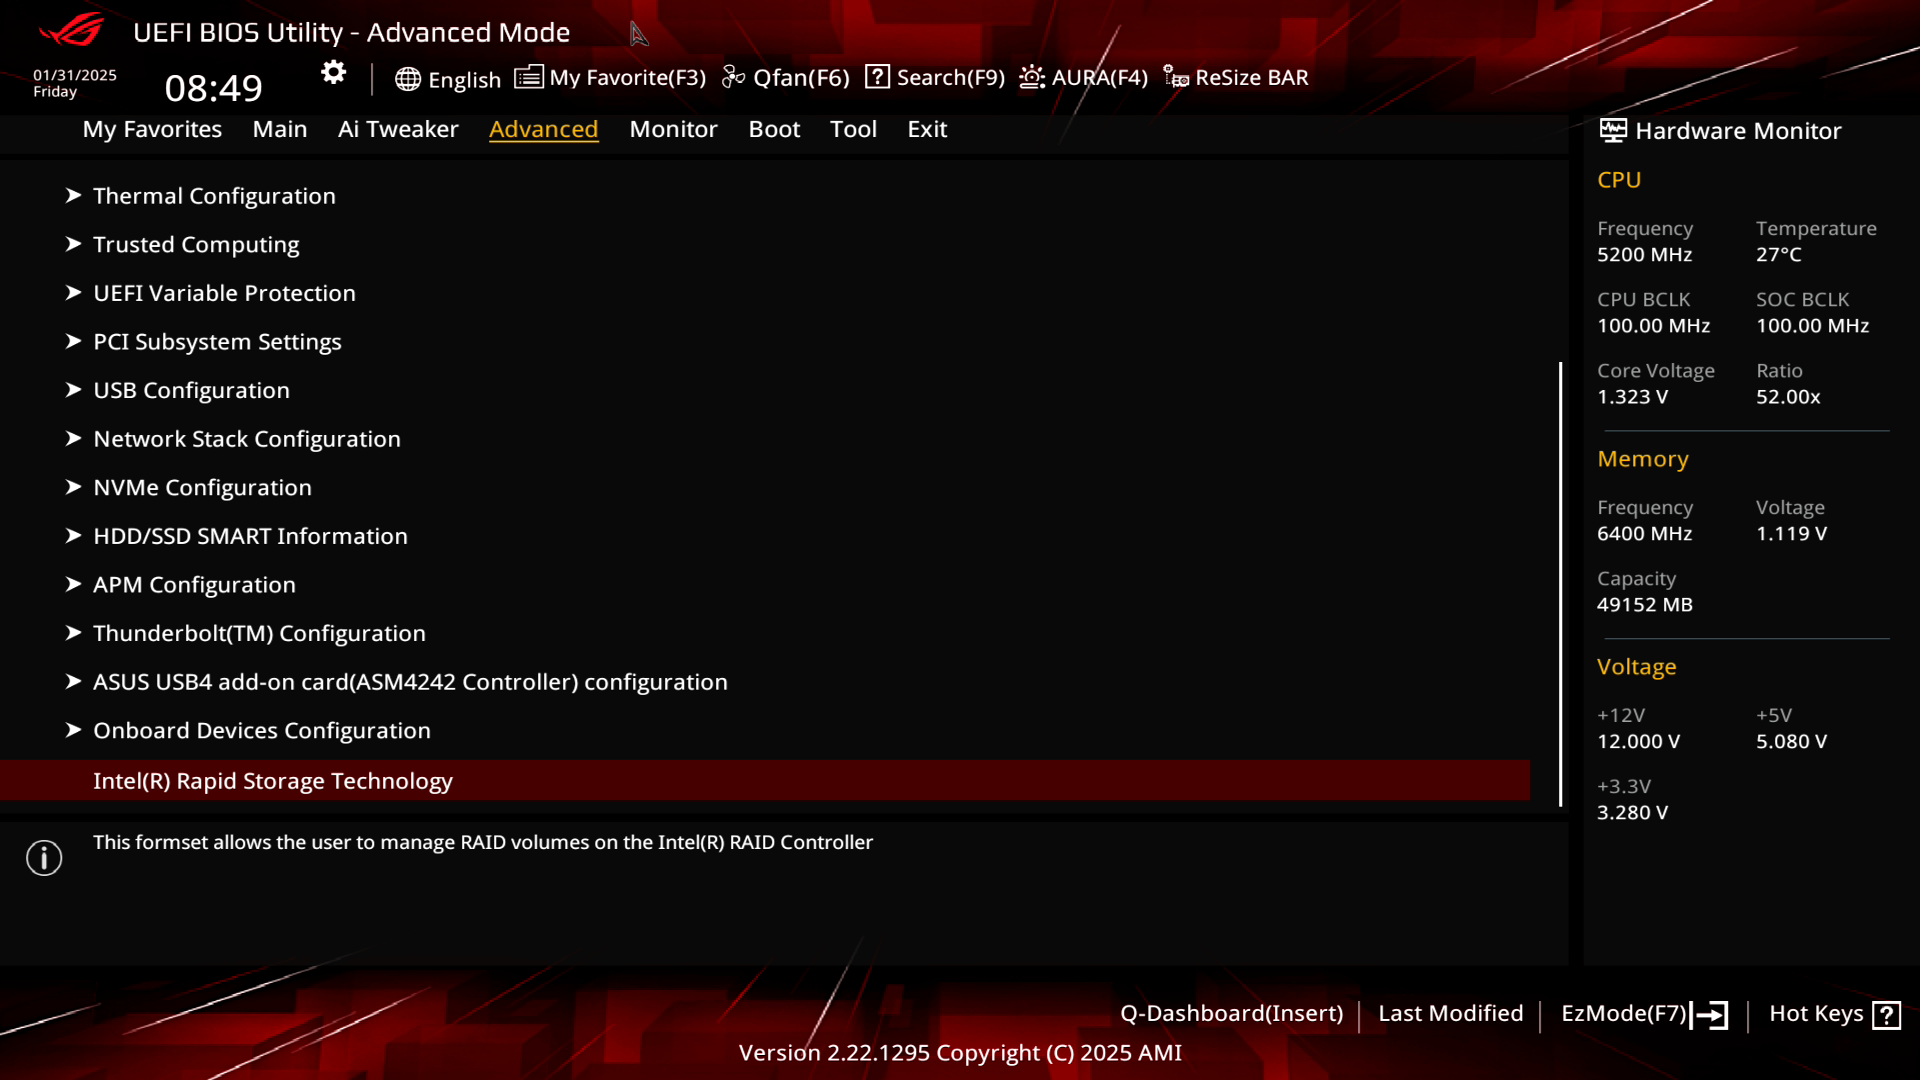The image size is (1920, 1080).
Task: Toggle Trusted Computing settings
Action: coord(195,244)
